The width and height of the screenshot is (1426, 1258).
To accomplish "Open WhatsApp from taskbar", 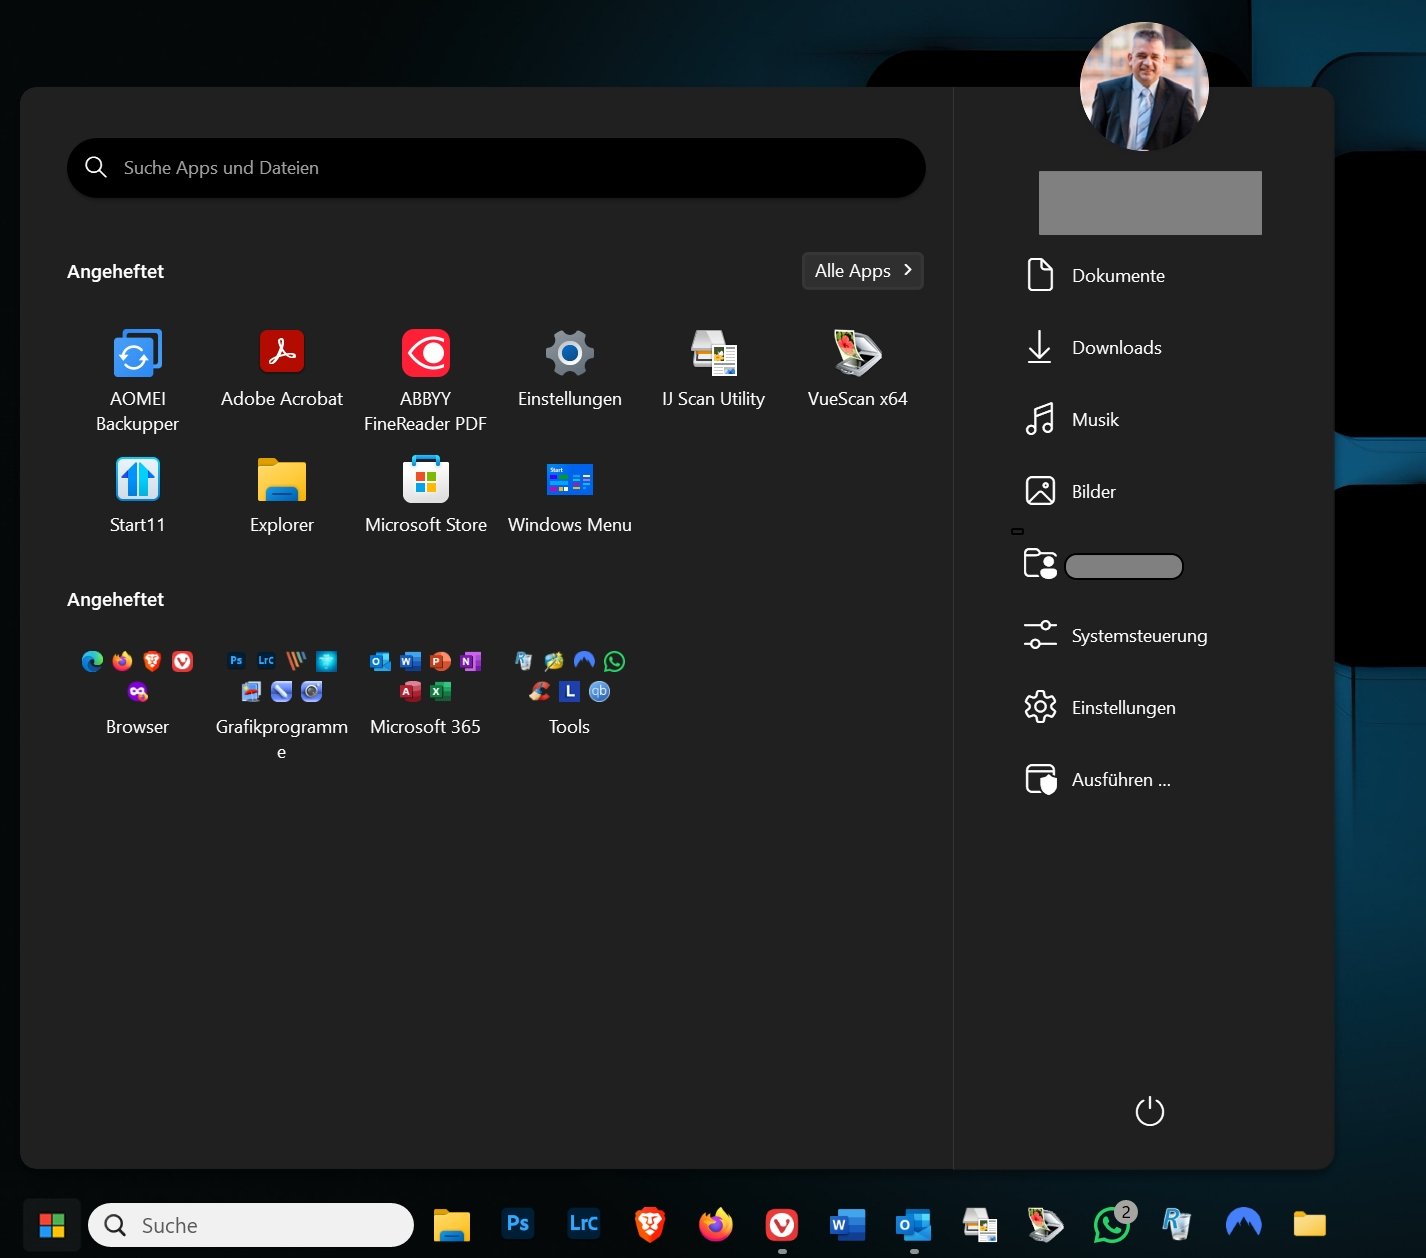I will coord(1112,1224).
